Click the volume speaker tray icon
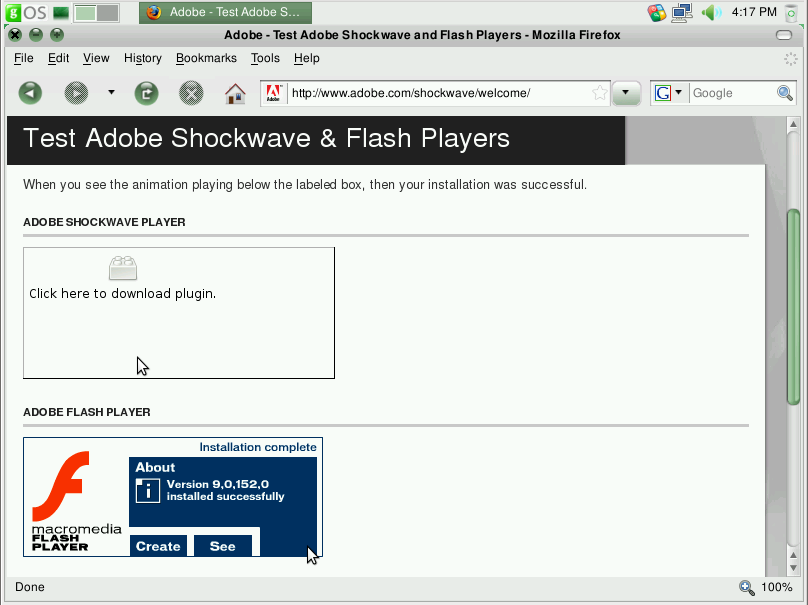The height and width of the screenshot is (605, 808). (711, 12)
